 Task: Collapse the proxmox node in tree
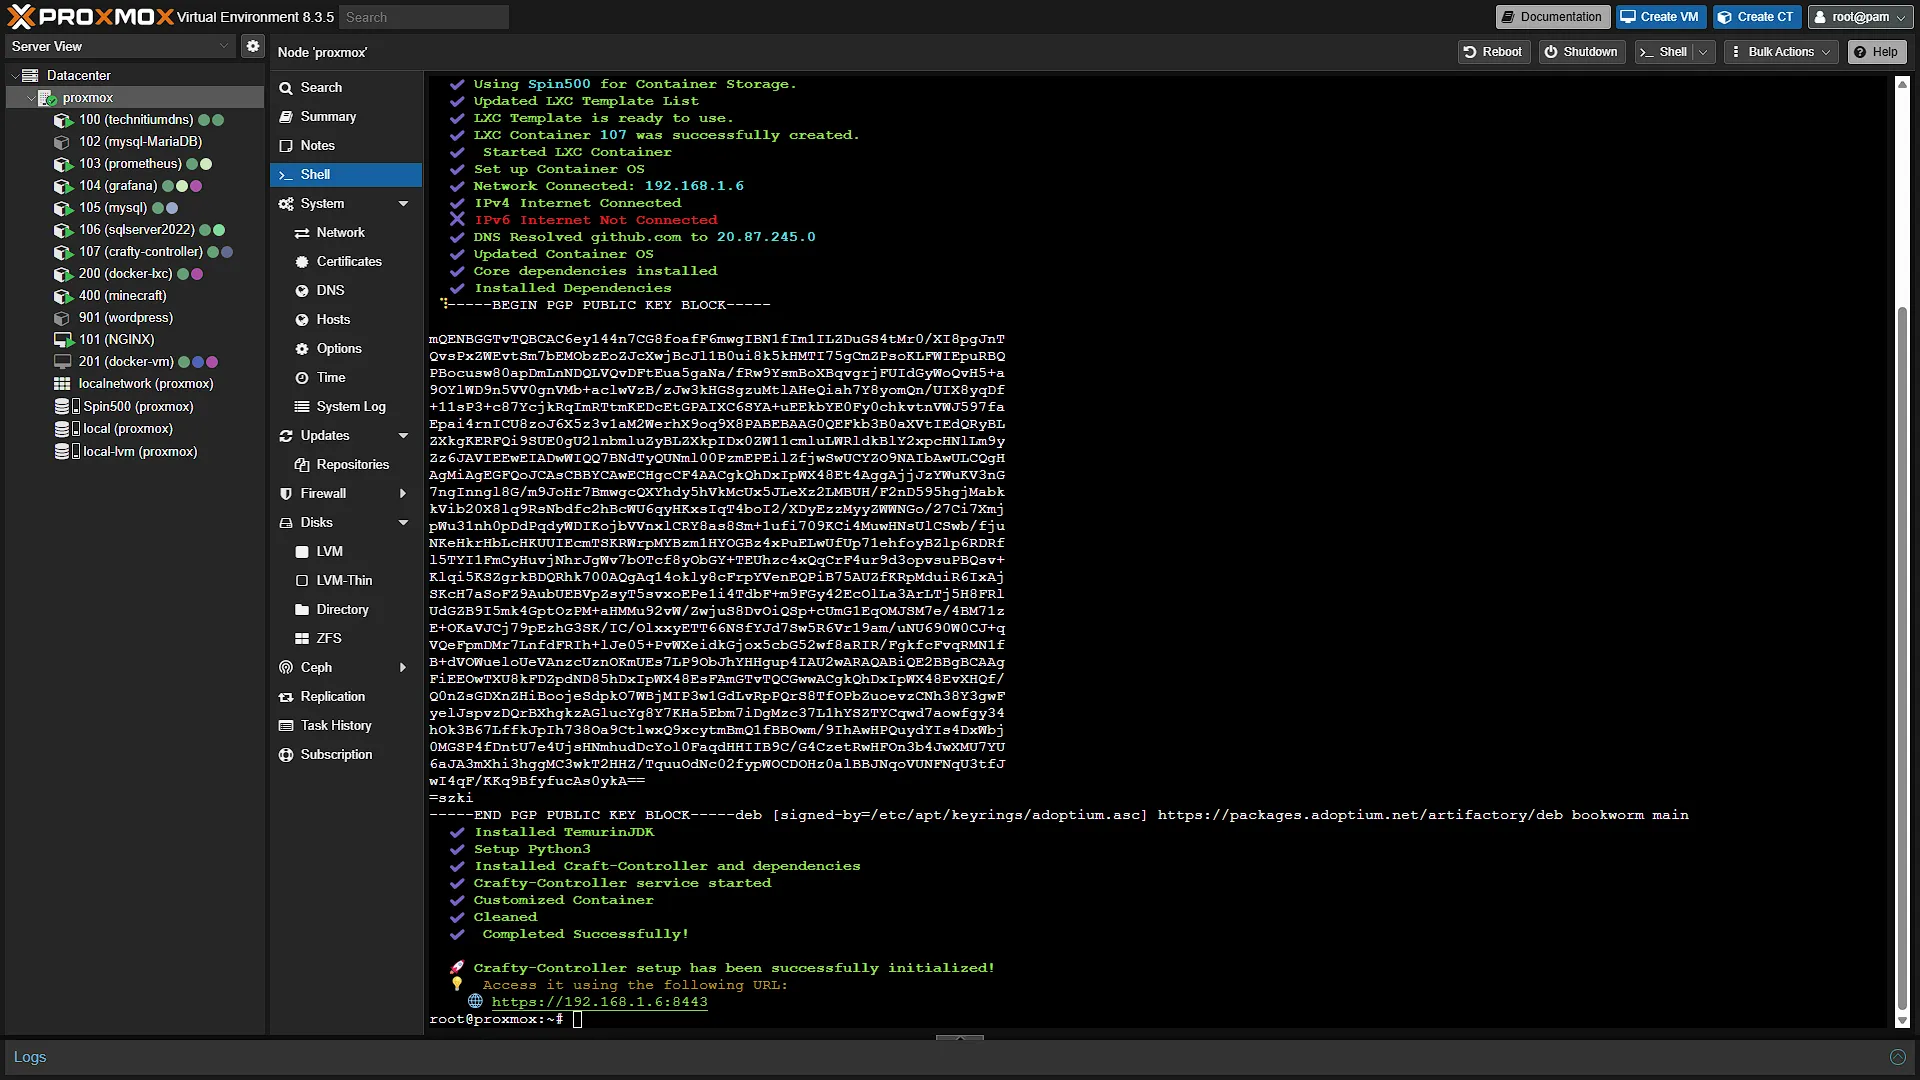coord(30,98)
